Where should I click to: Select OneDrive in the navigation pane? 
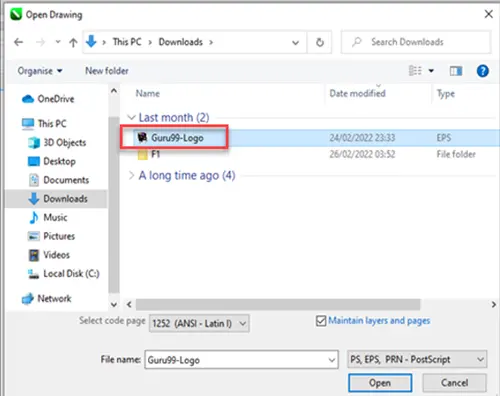[x=48, y=99]
